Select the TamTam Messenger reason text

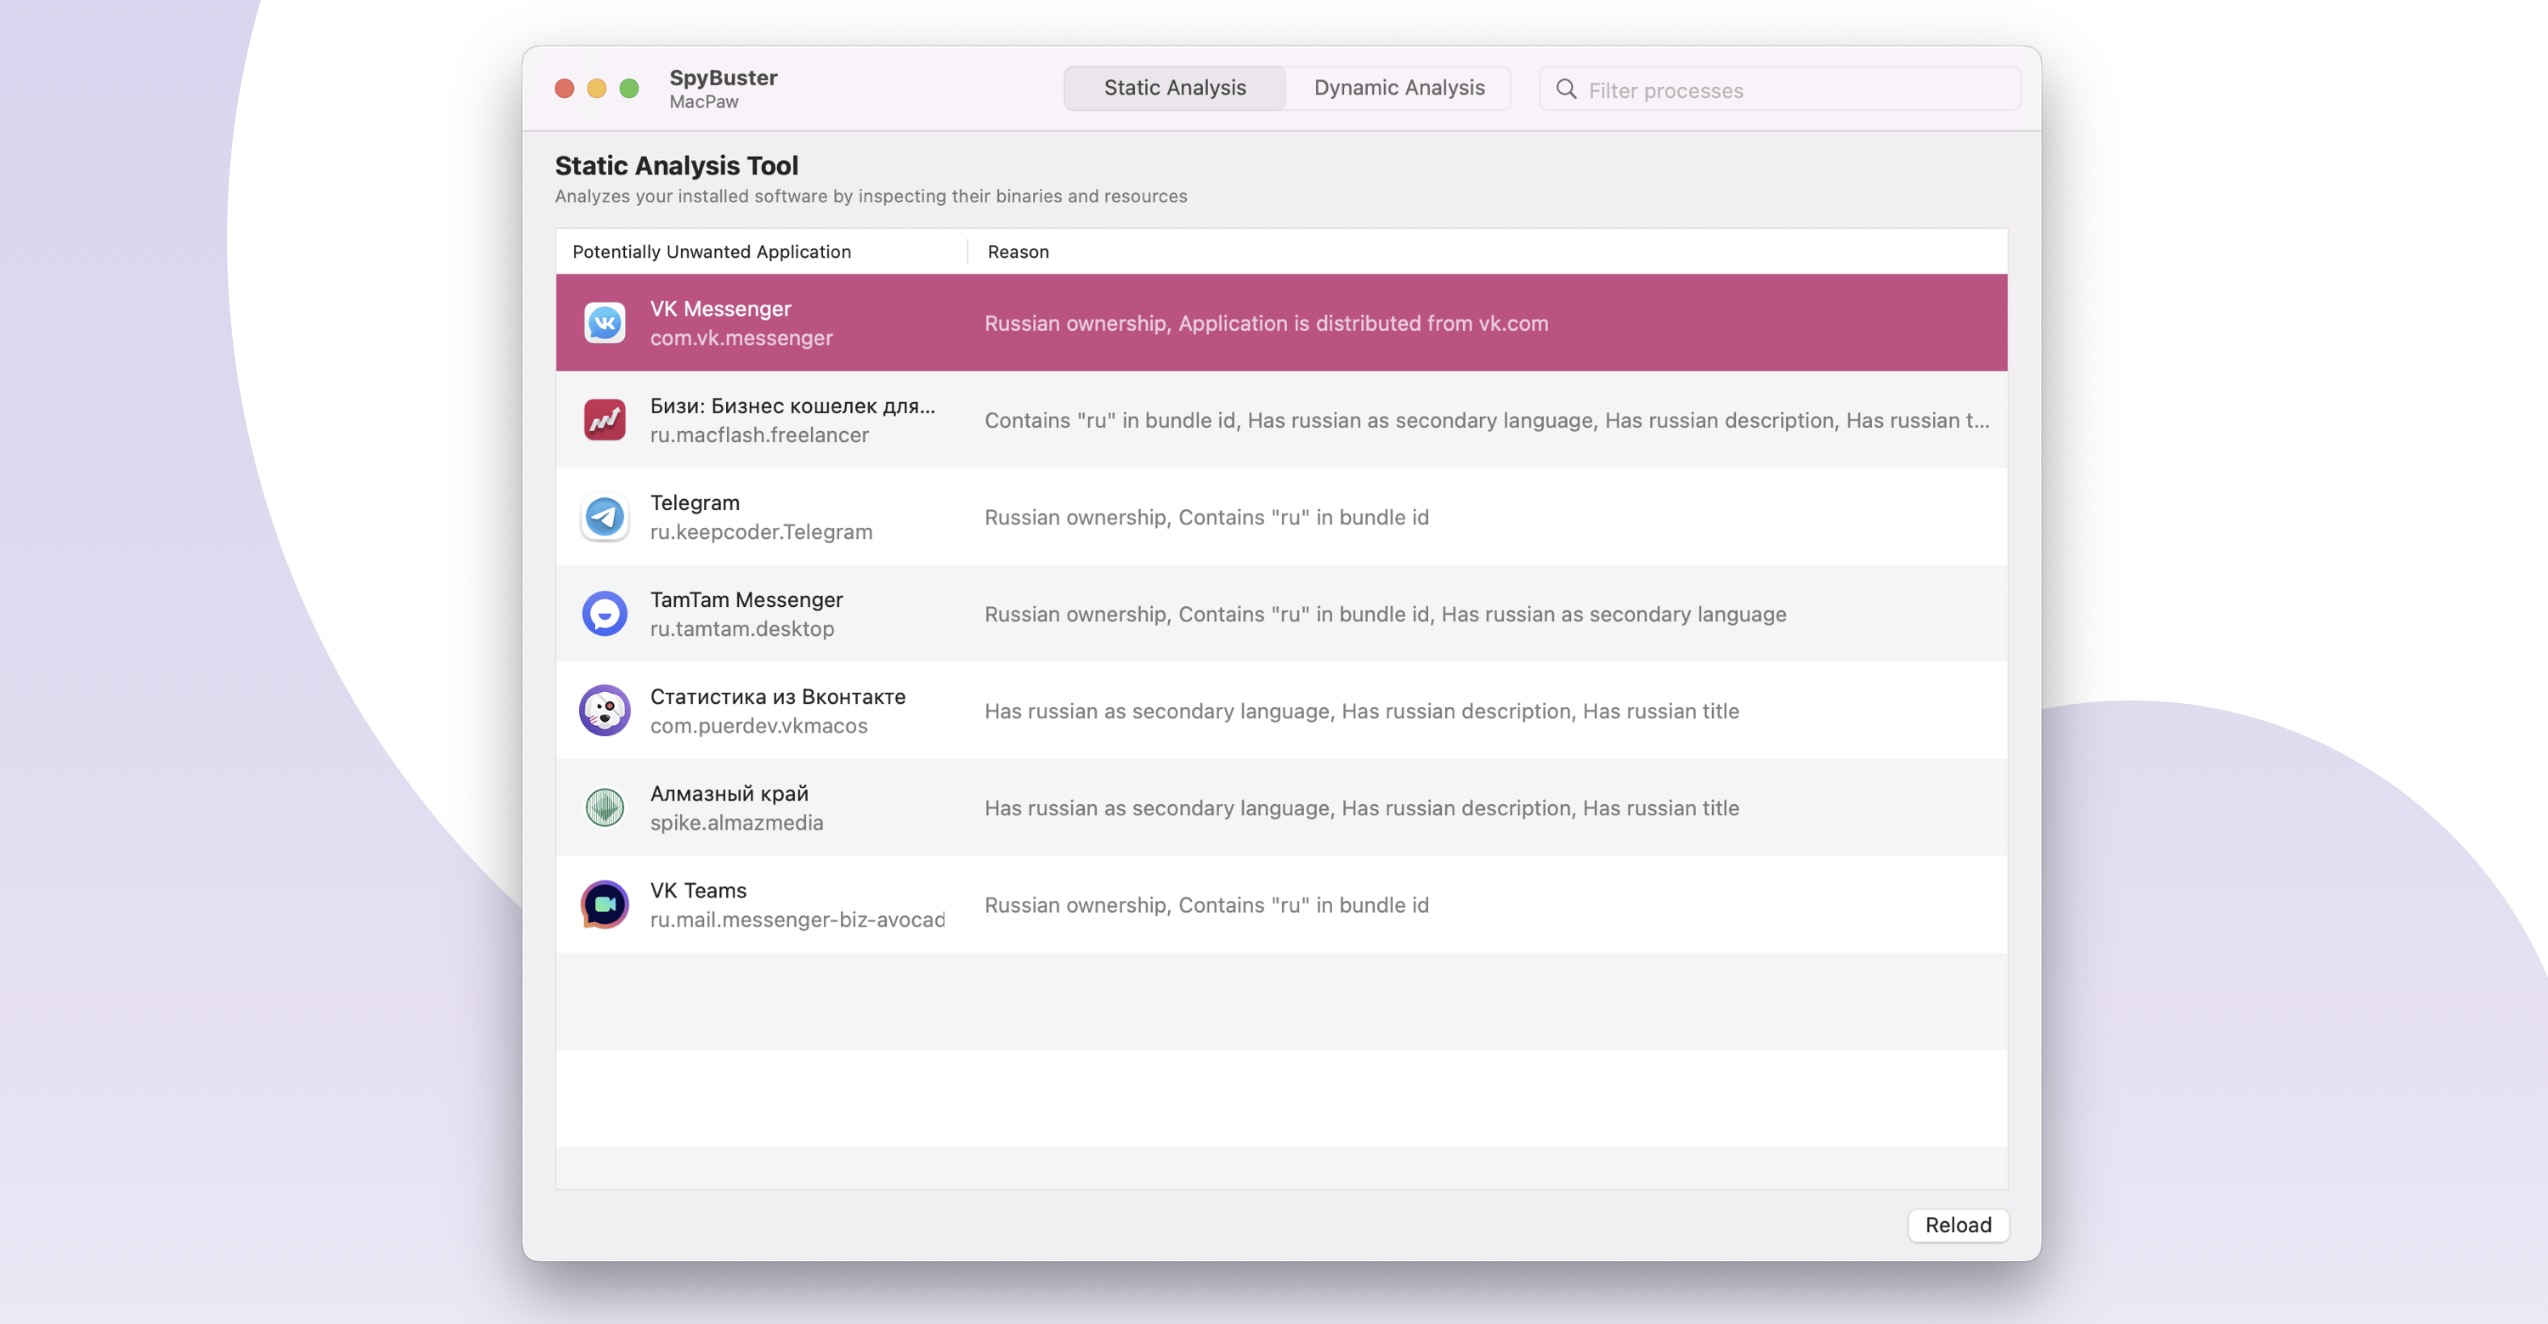[x=1384, y=614]
